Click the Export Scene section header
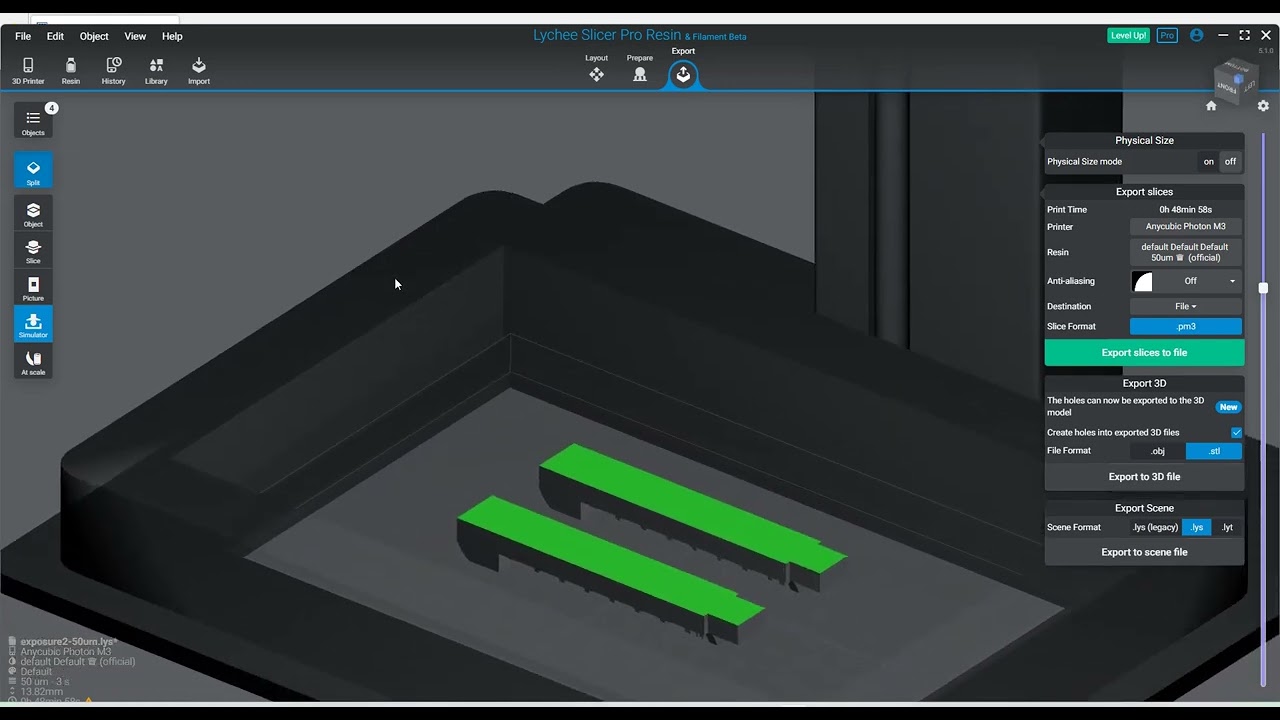 point(1144,508)
